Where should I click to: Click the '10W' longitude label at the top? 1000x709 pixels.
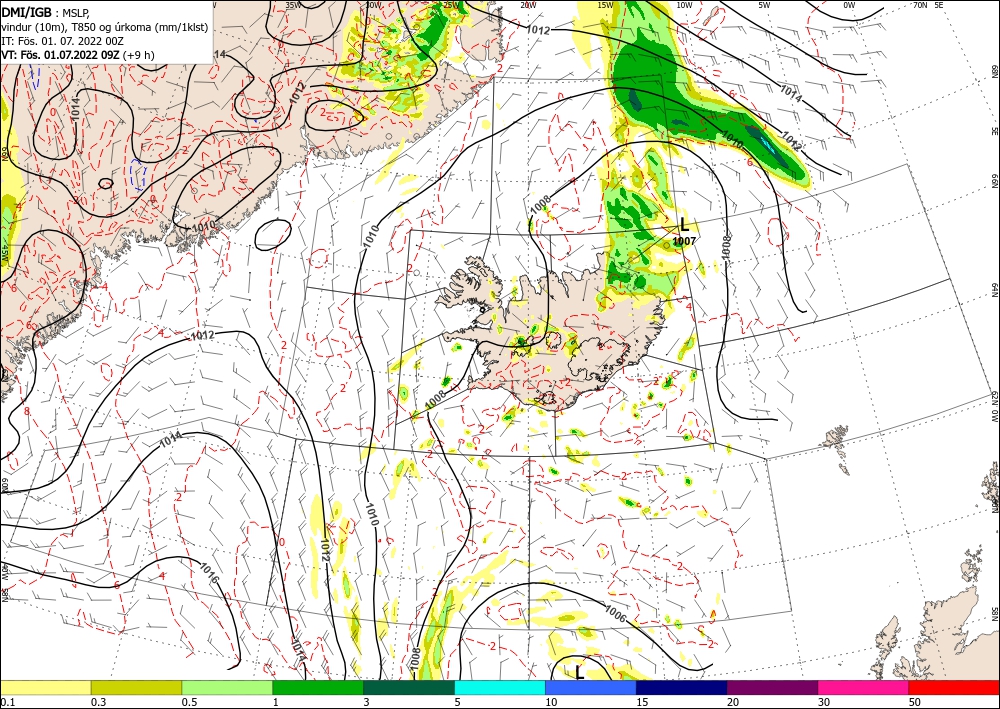pyautogui.click(x=684, y=5)
